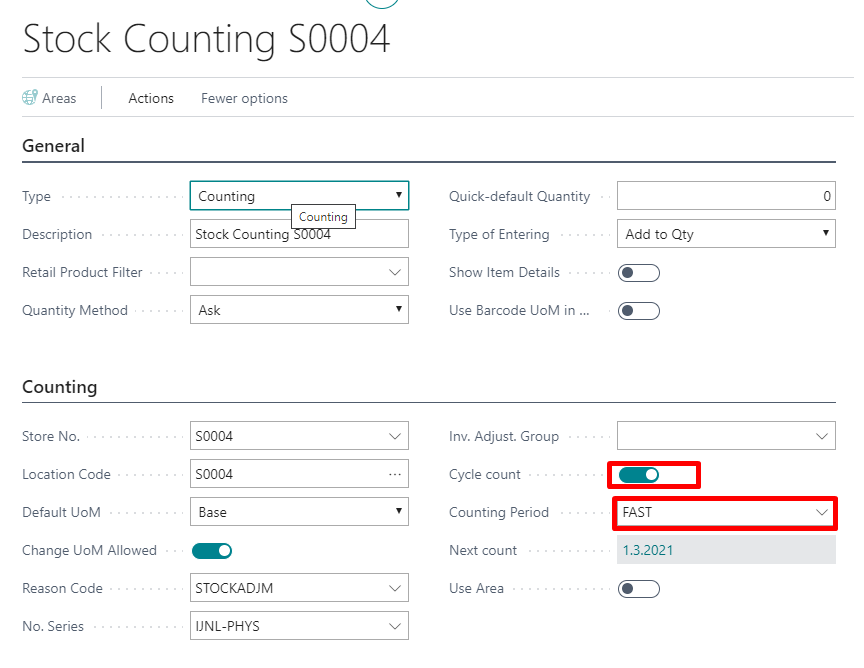This screenshot has width=864, height=668.
Task: Collapse the General section heading
Action: (x=54, y=146)
